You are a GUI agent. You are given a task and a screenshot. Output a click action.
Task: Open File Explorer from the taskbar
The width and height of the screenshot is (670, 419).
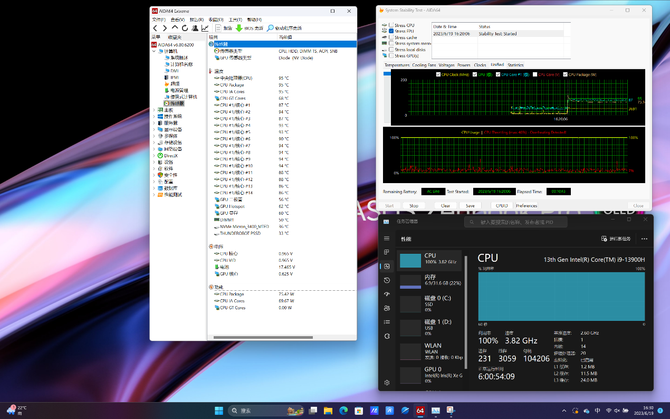328,410
